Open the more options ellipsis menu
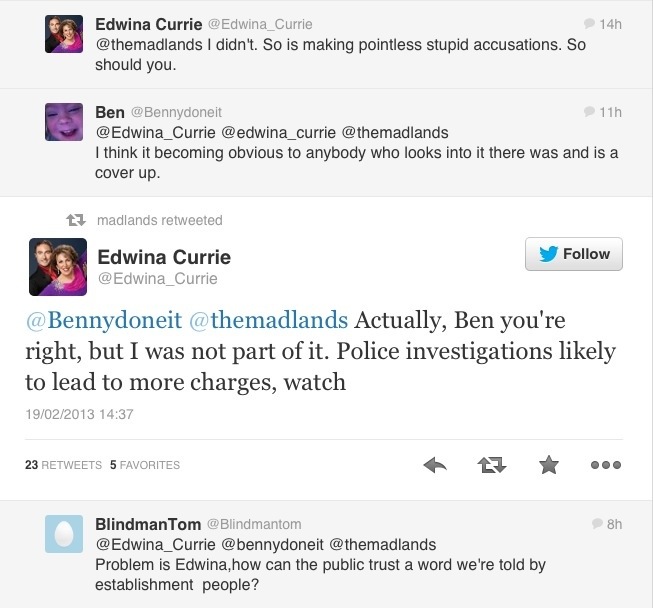The image size is (653, 608). 606,465
